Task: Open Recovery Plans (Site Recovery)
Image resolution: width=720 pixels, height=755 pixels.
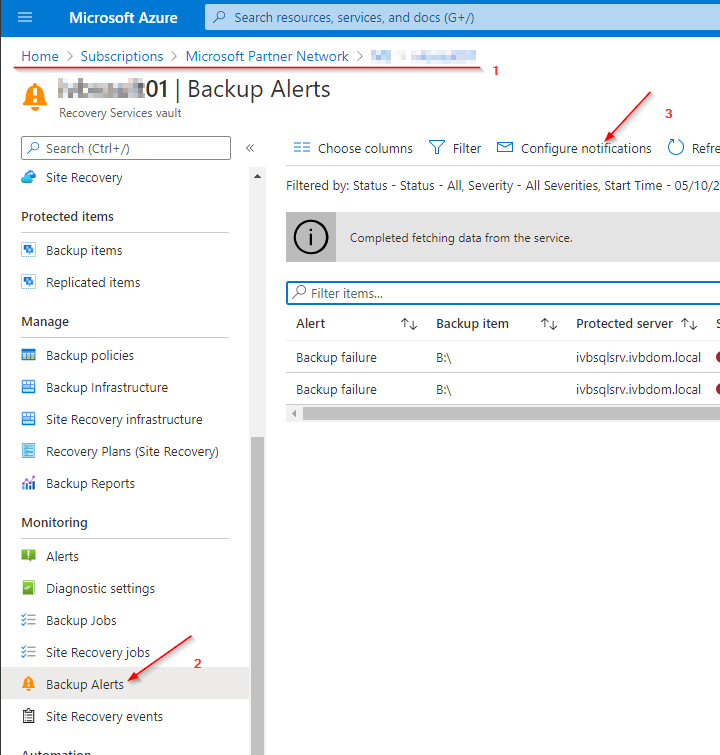Action: click(x=132, y=452)
